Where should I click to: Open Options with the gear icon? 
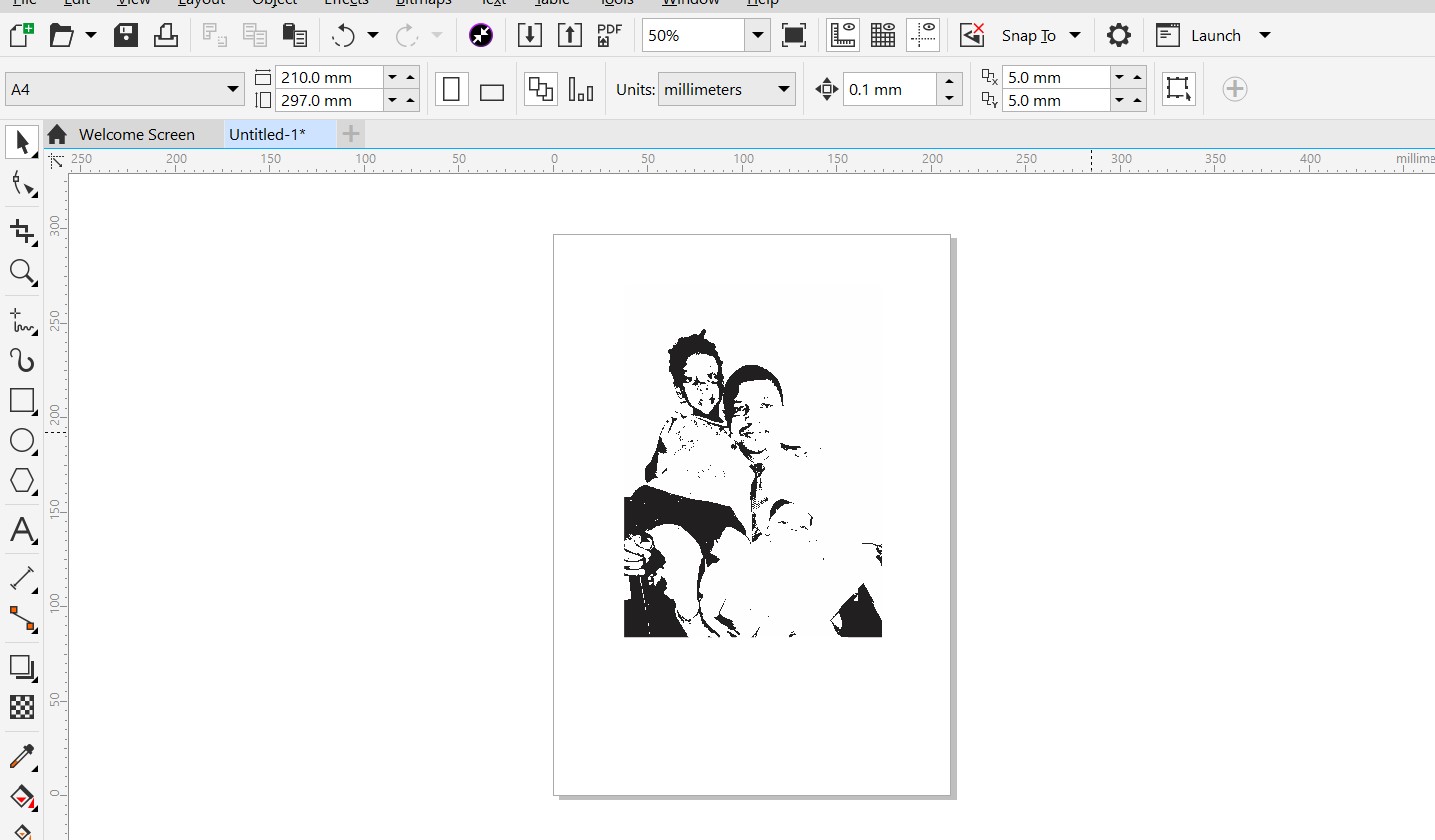click(1119, 36)
